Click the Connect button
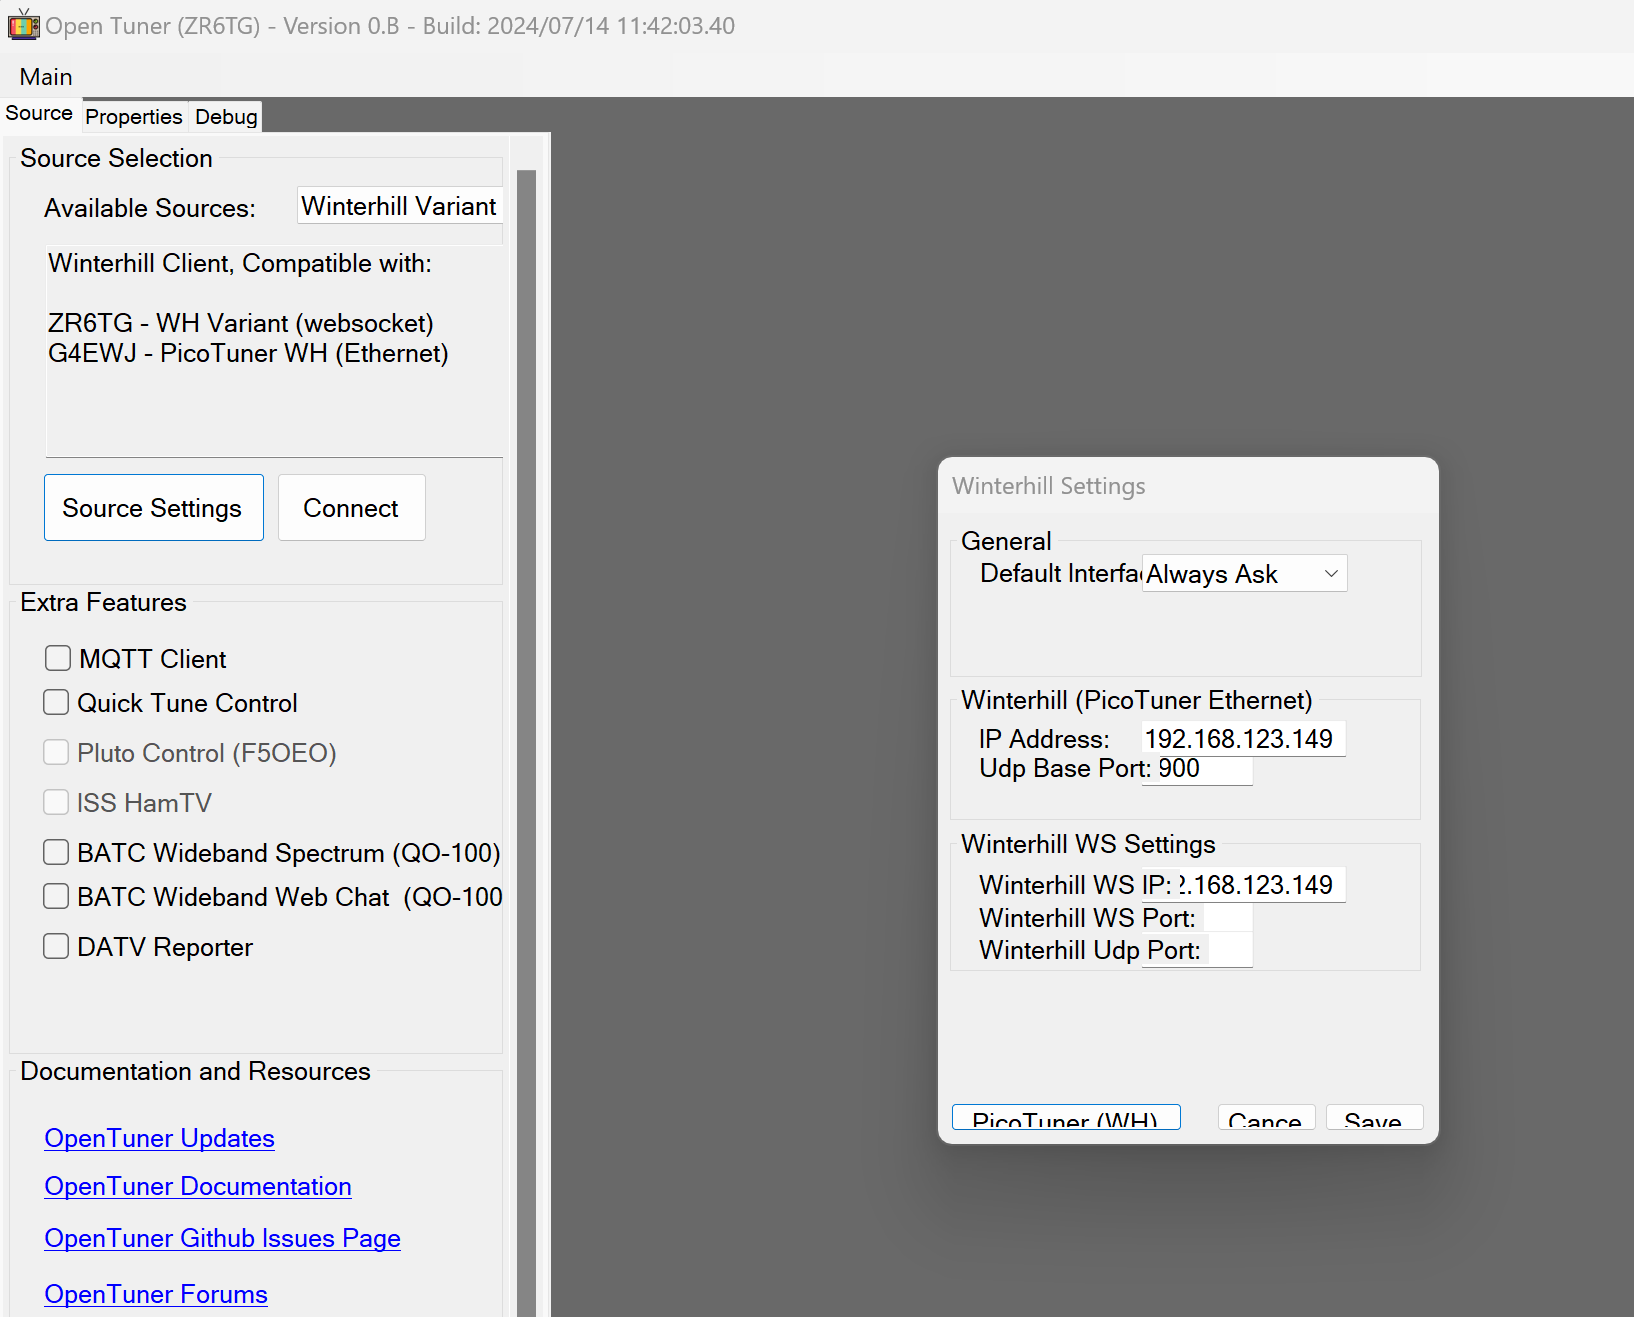The height and width of the screenshot is (1317, 1634). (x=352, y=508)
